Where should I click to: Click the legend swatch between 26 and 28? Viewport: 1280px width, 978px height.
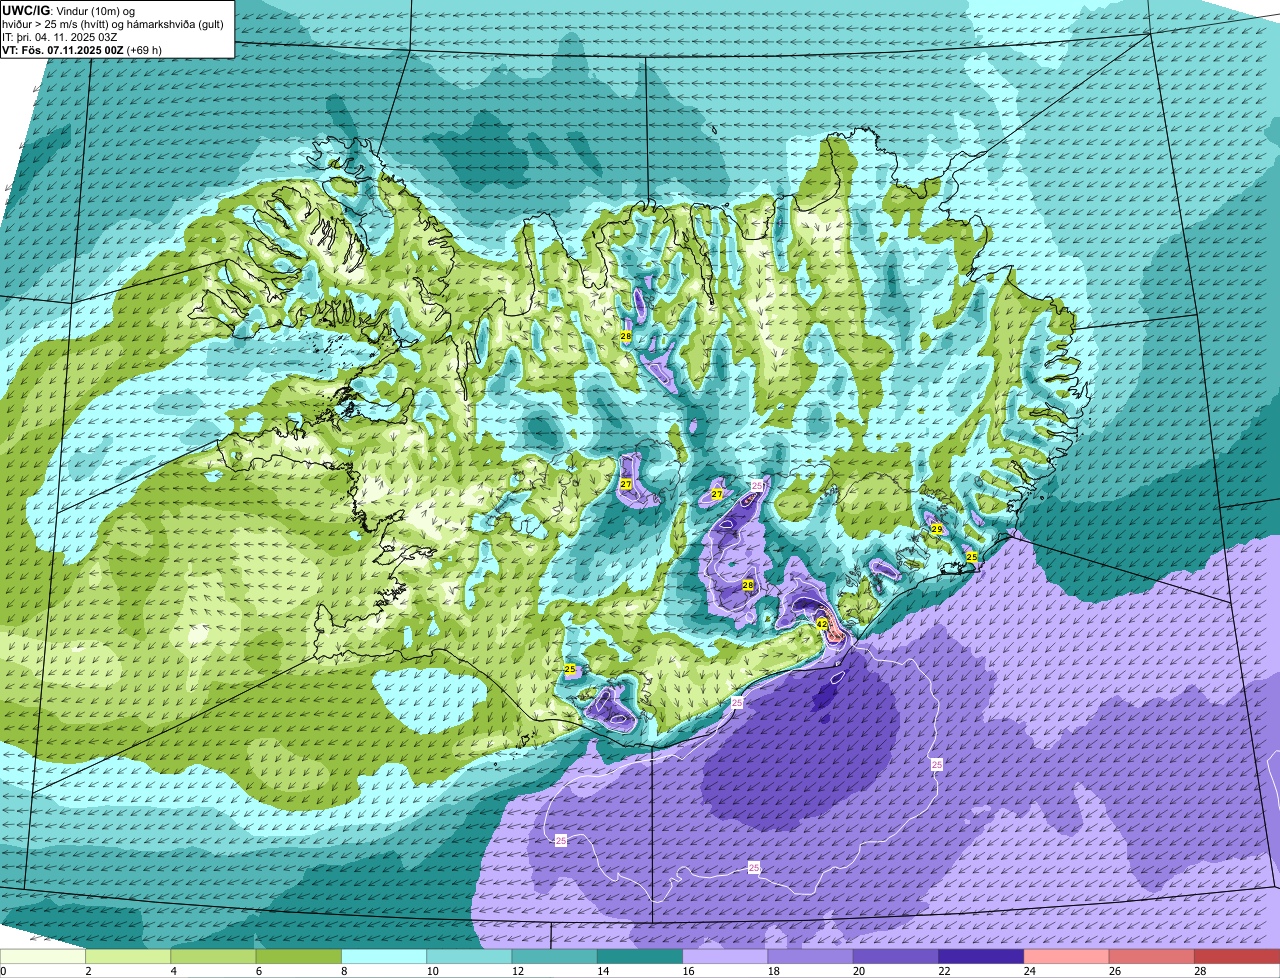[x=1152, y=957]
